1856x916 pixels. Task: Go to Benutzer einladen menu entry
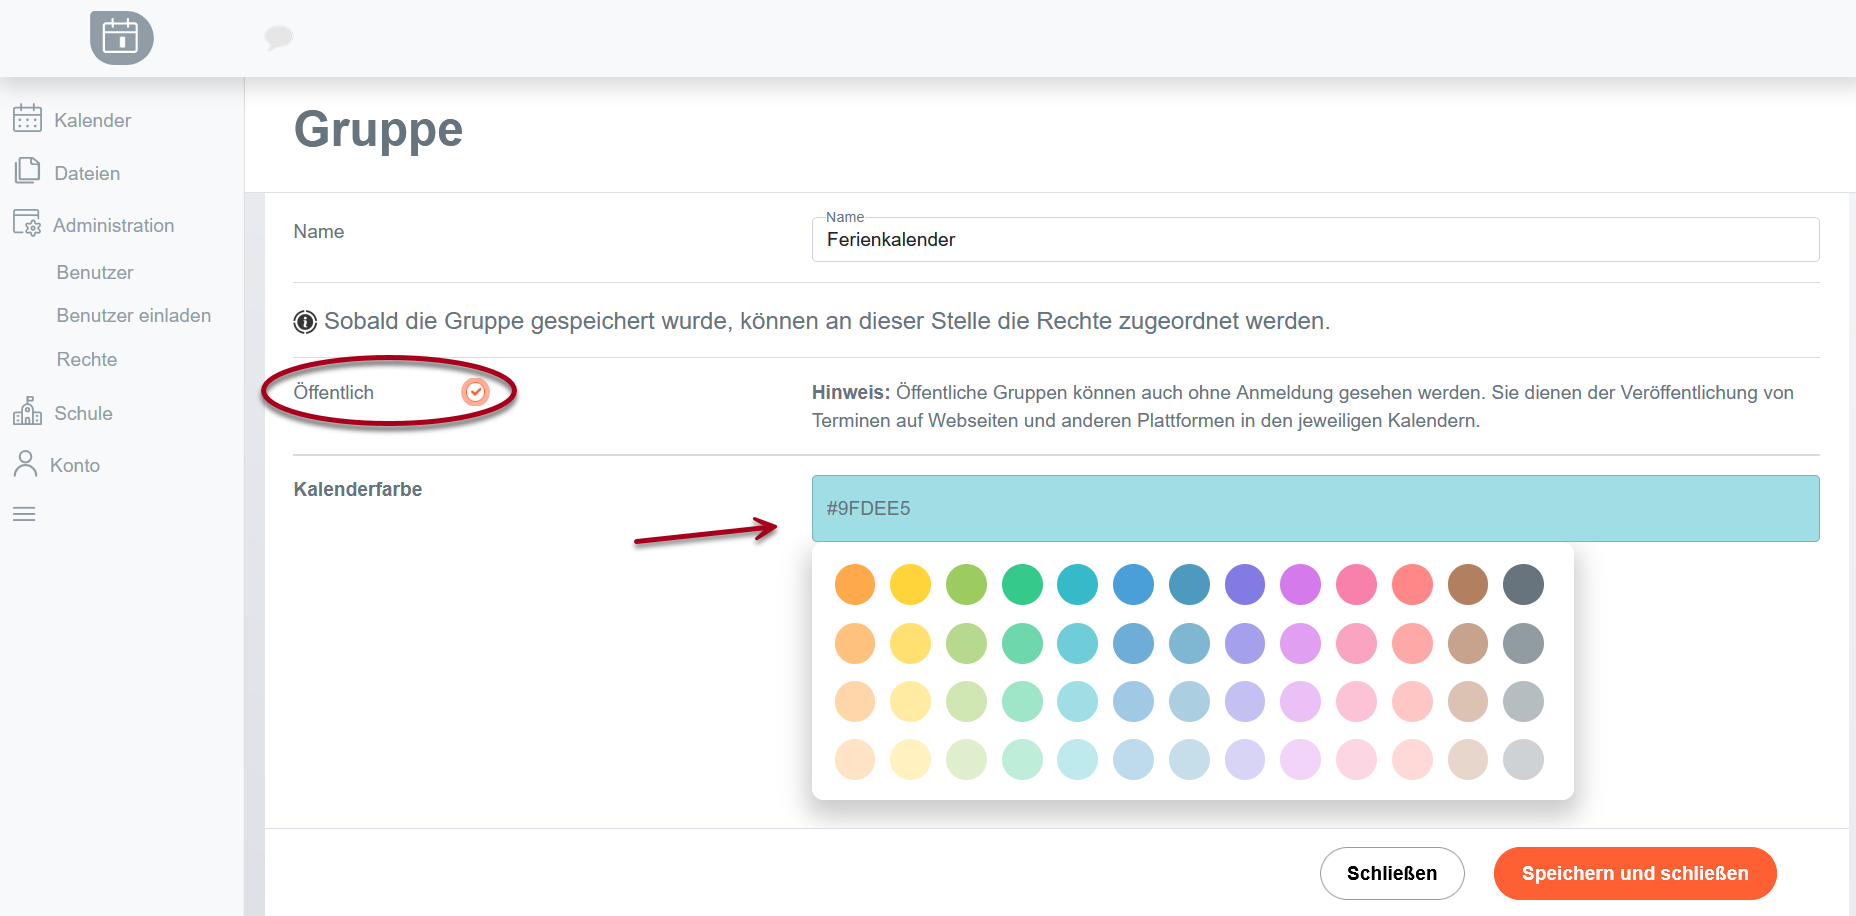[134, 316]
